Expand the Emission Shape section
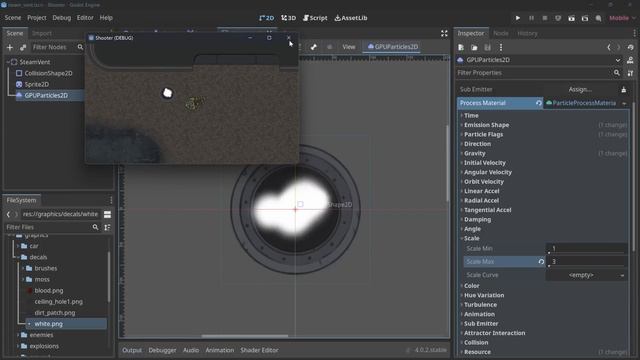 (487, 125)
